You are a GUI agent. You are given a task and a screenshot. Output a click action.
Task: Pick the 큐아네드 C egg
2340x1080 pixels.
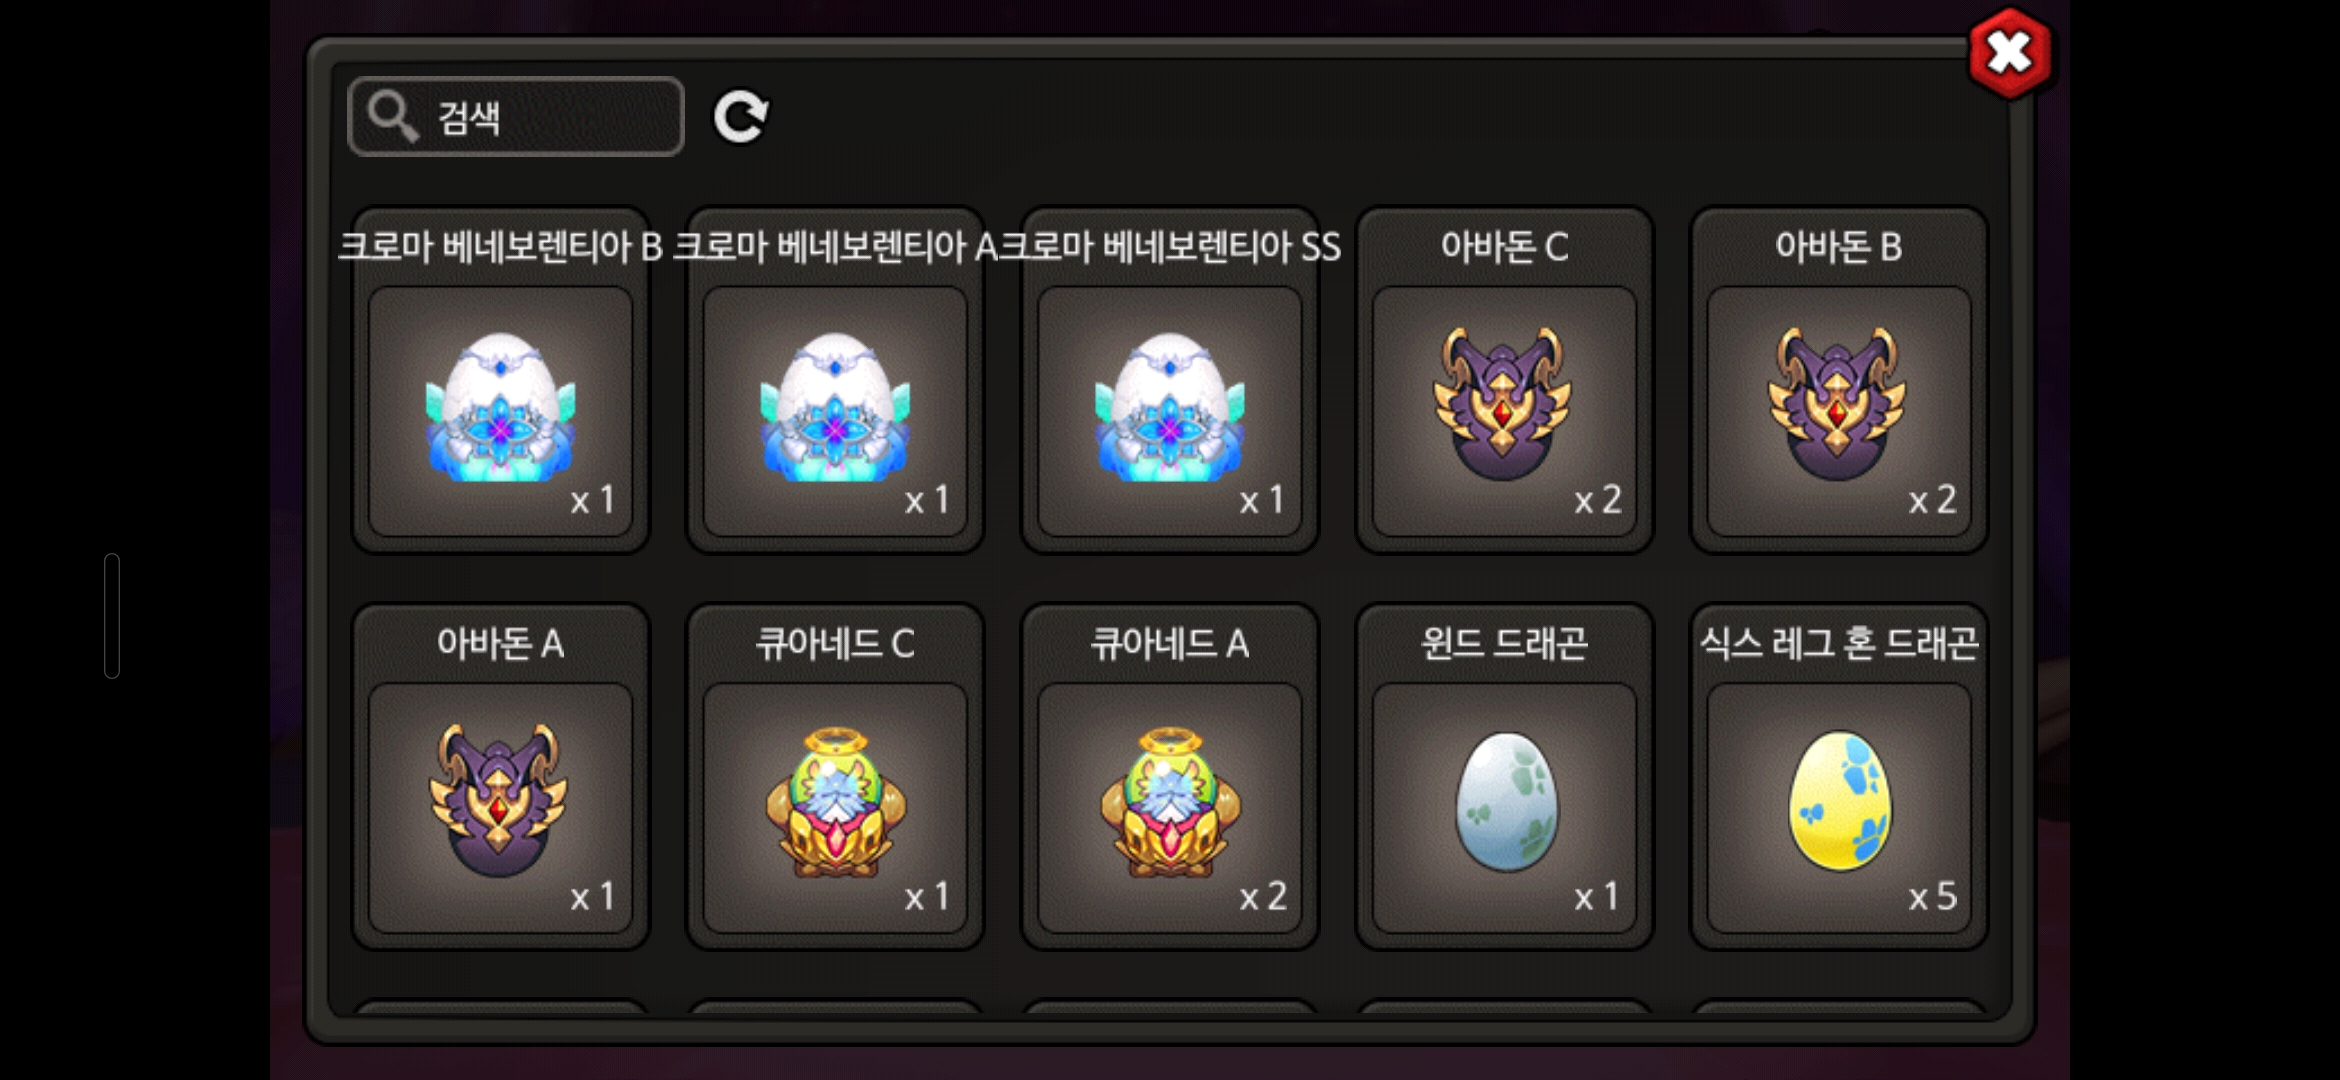point(835,808)
